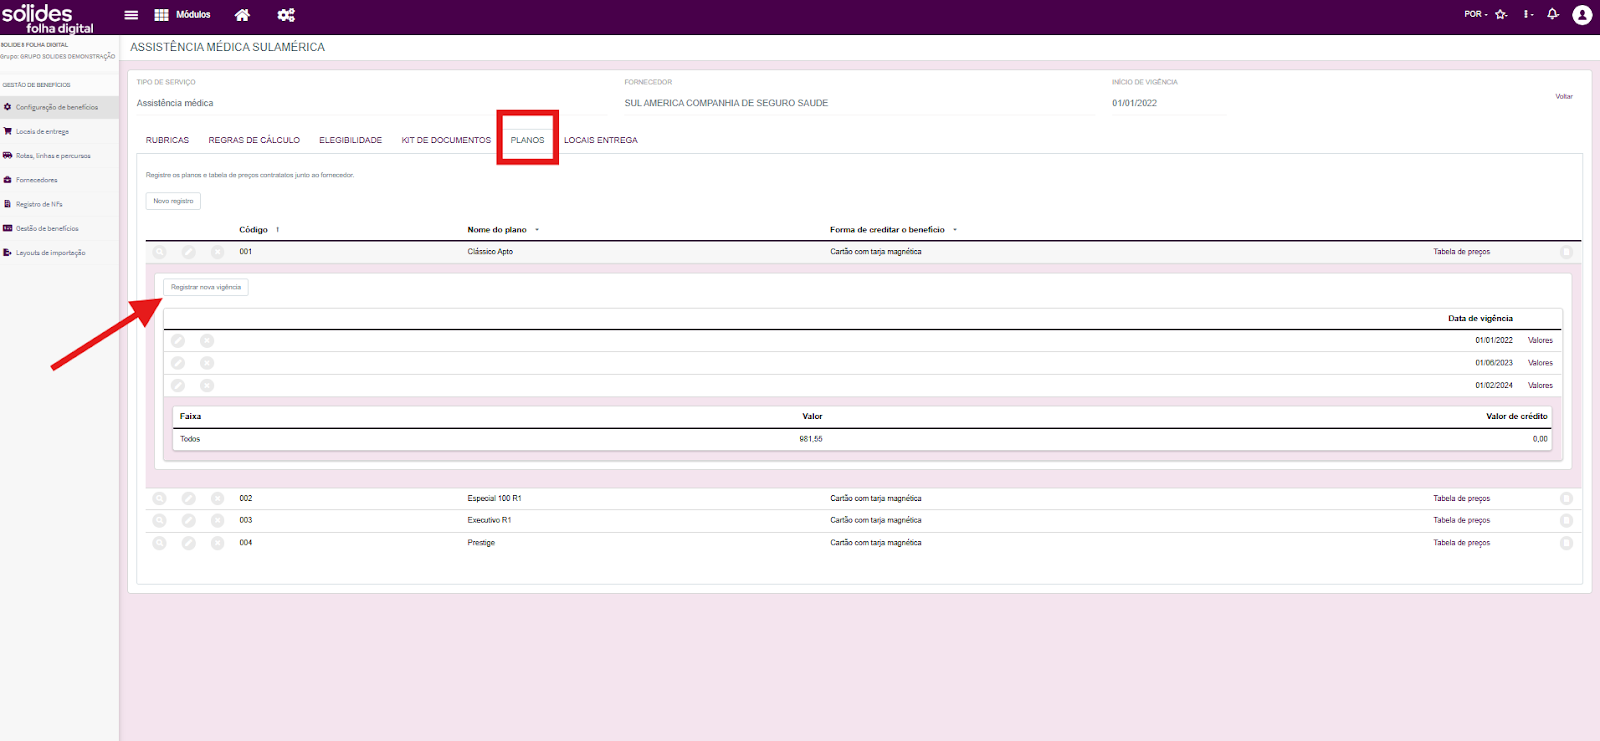Open the user profile avatar
The image size is (1600, 741).
[1582, 15]
